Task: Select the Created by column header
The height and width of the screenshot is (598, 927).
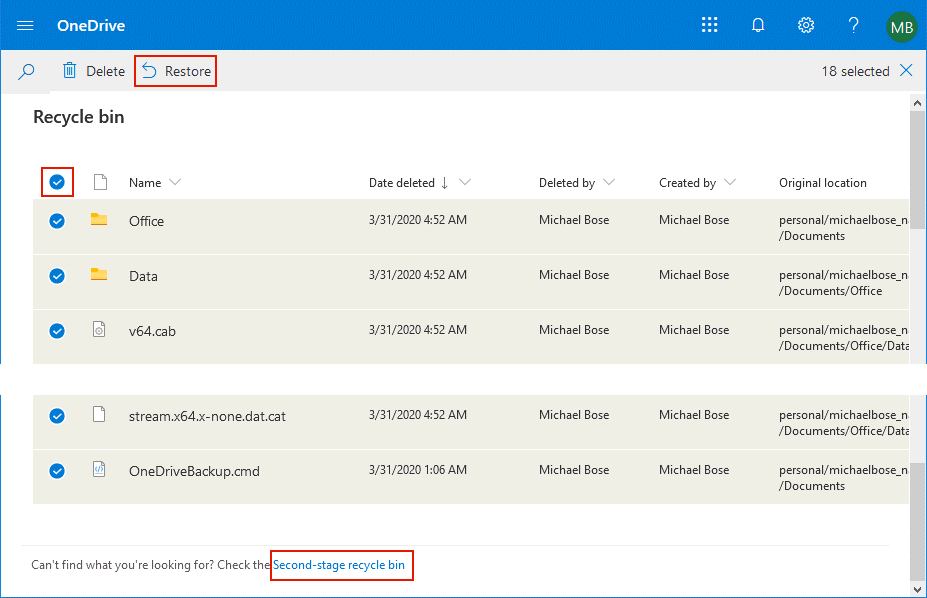Action: (x=697, y=182)
